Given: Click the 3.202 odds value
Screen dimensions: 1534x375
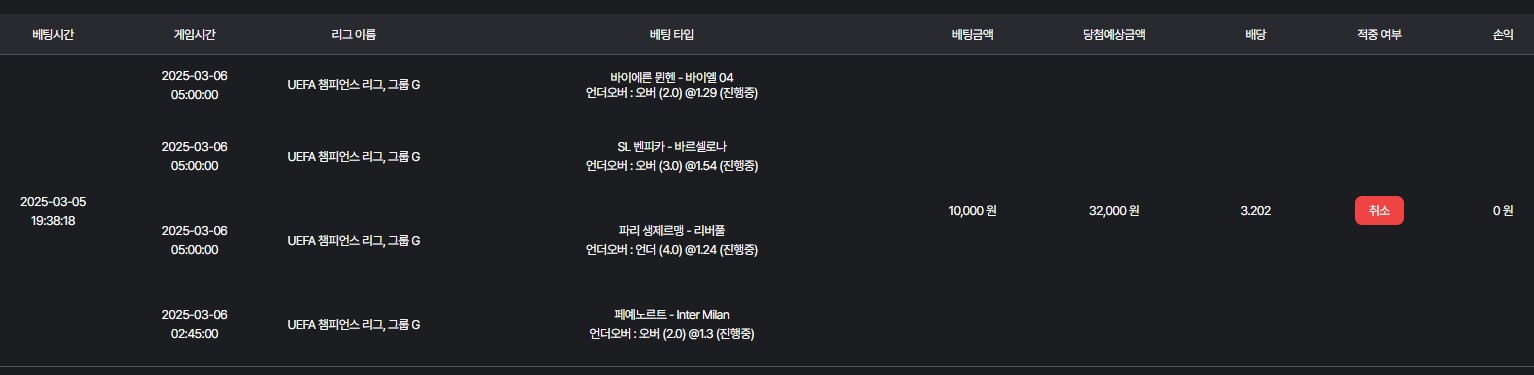Looking at the screenshot, I should coord(1255,211).
